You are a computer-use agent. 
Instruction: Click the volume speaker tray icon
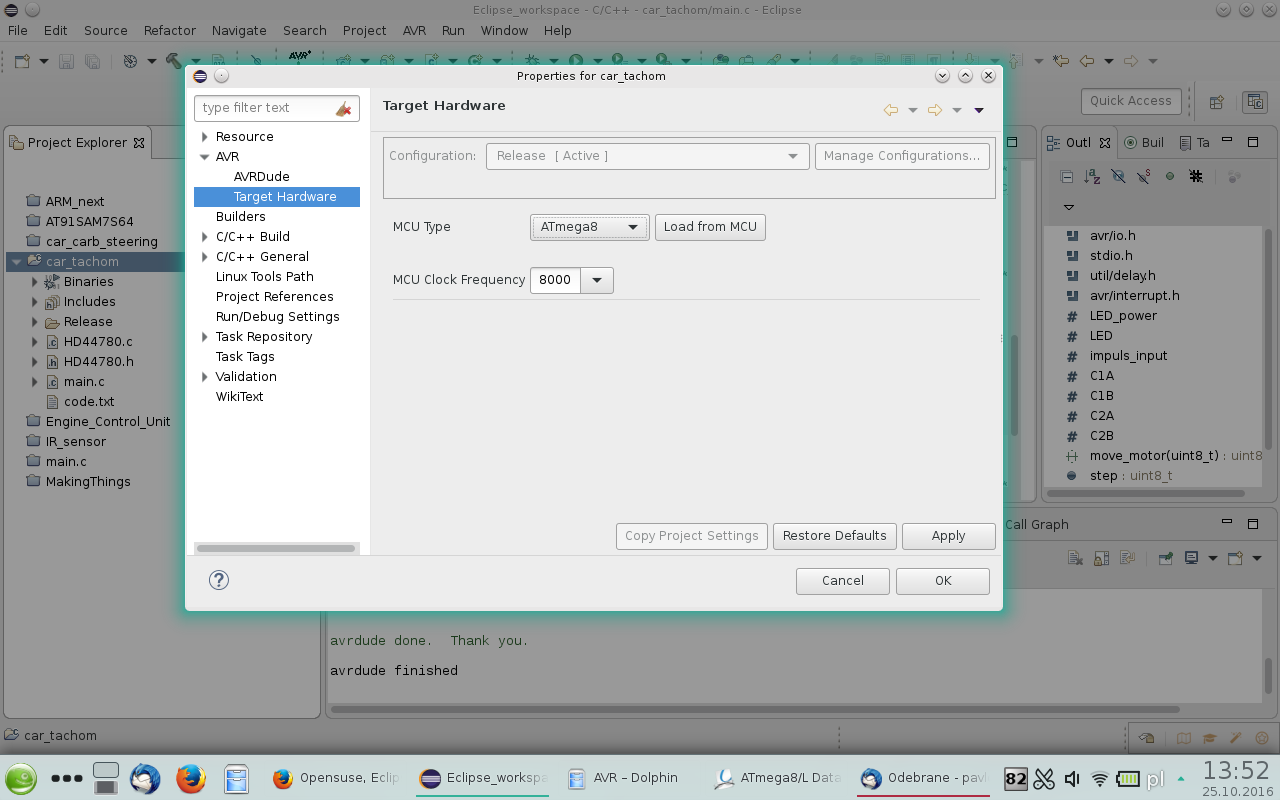1072,779
